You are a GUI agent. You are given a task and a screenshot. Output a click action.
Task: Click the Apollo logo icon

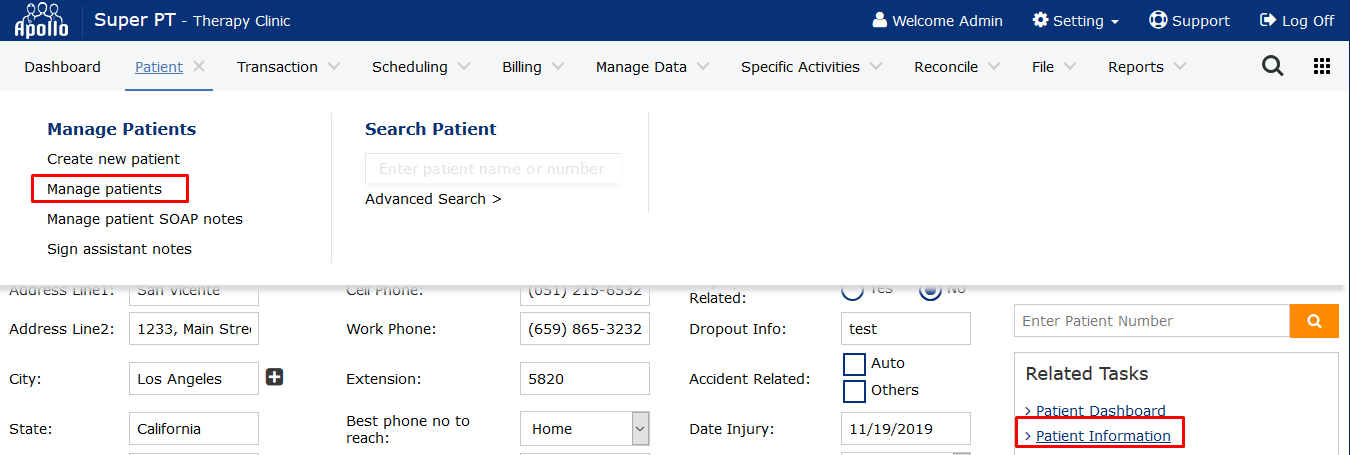pyautogui.click(x=41, y=20)
